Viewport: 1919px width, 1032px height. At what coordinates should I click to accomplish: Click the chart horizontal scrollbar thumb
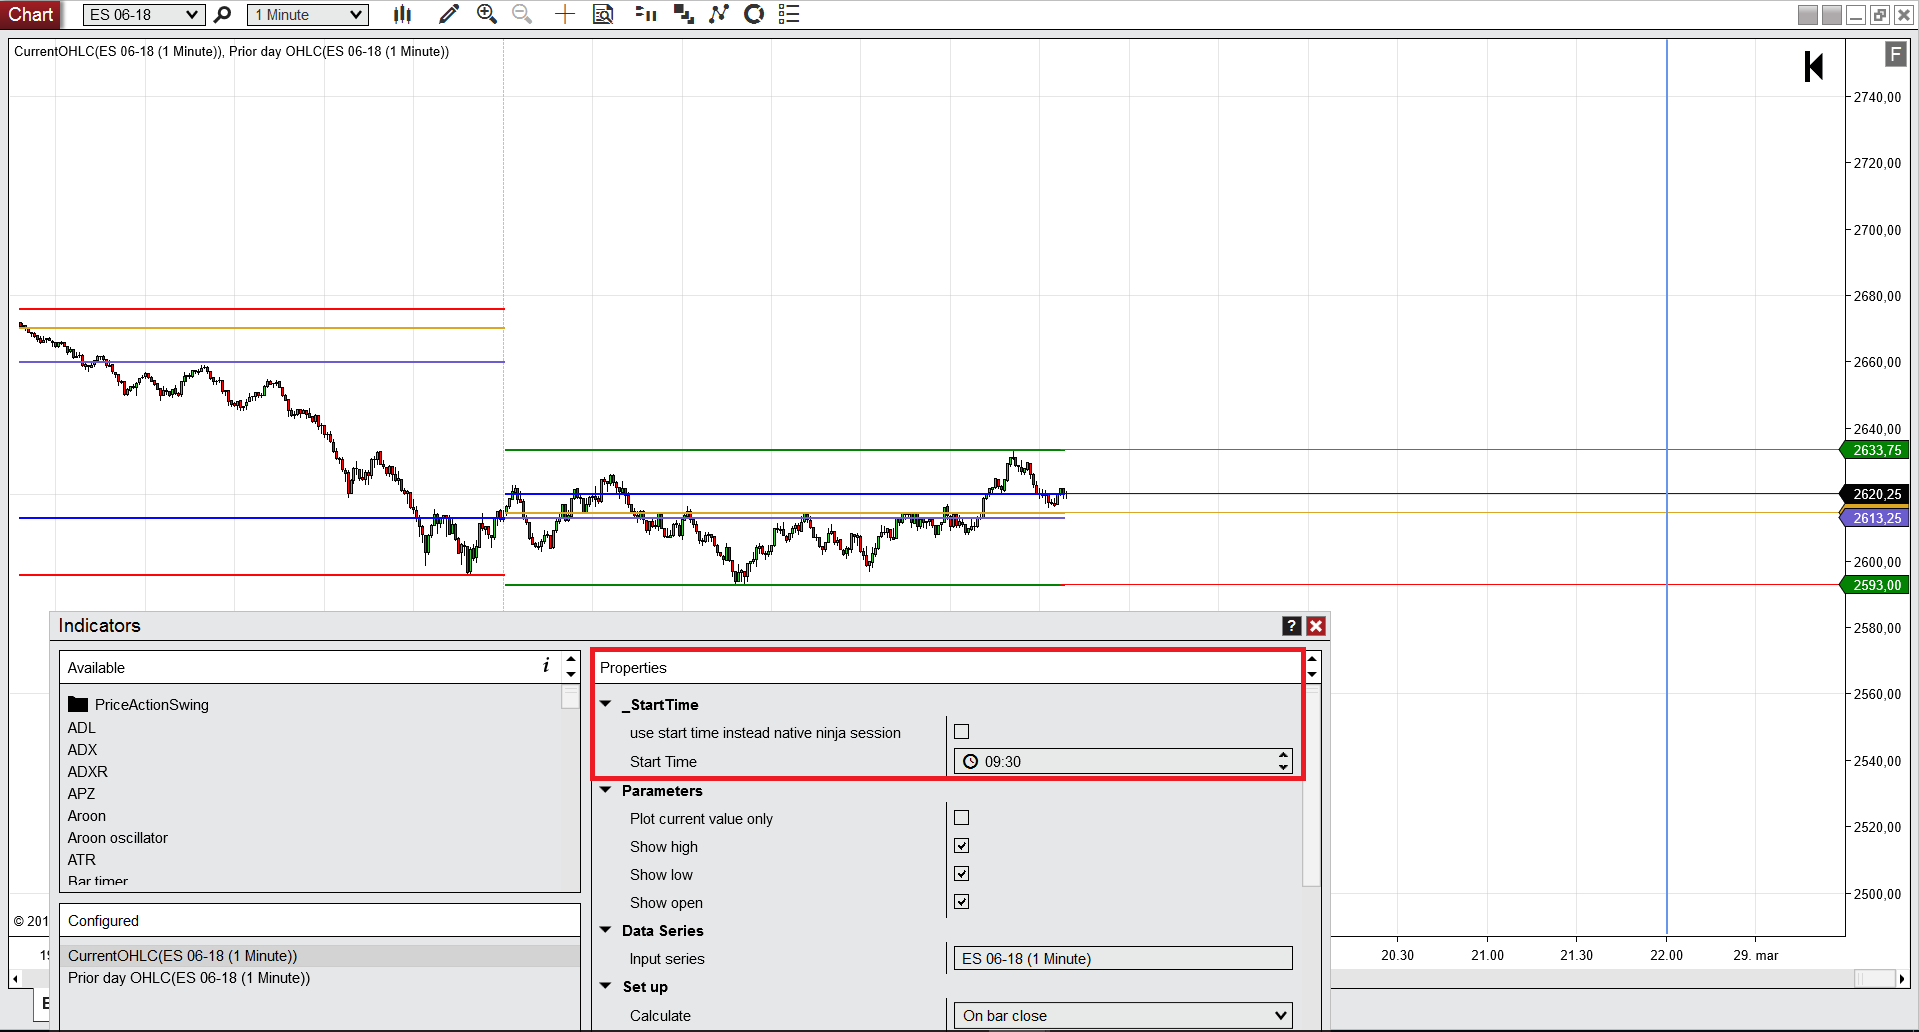[1875, 979]
